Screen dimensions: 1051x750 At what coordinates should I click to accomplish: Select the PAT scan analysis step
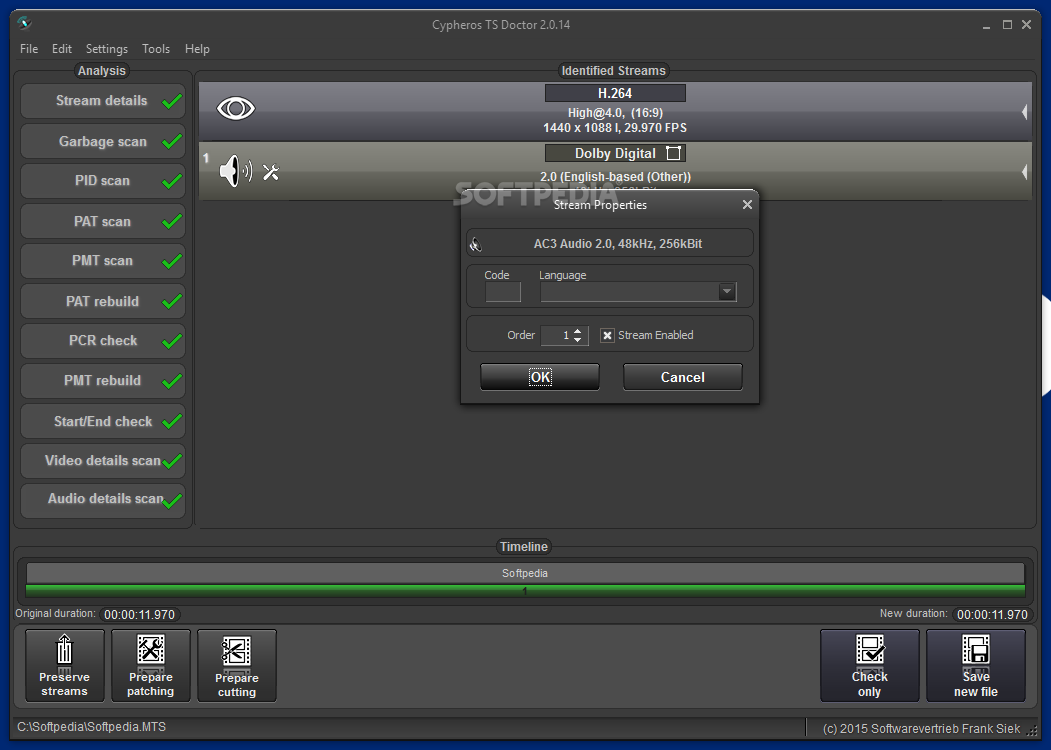pyautogui.click(x=103, y=221)
